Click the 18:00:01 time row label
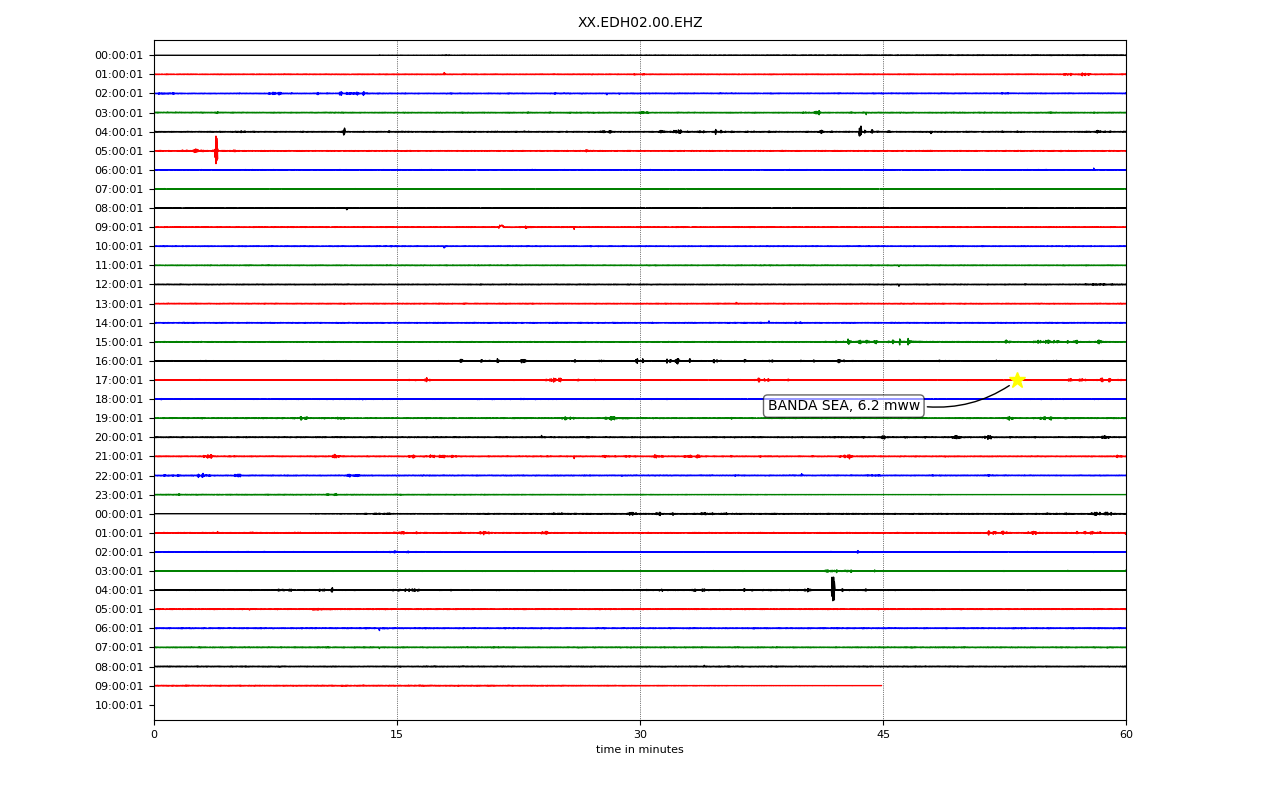The width and height of the screenshot is (1280, 800). pos(119,400)
